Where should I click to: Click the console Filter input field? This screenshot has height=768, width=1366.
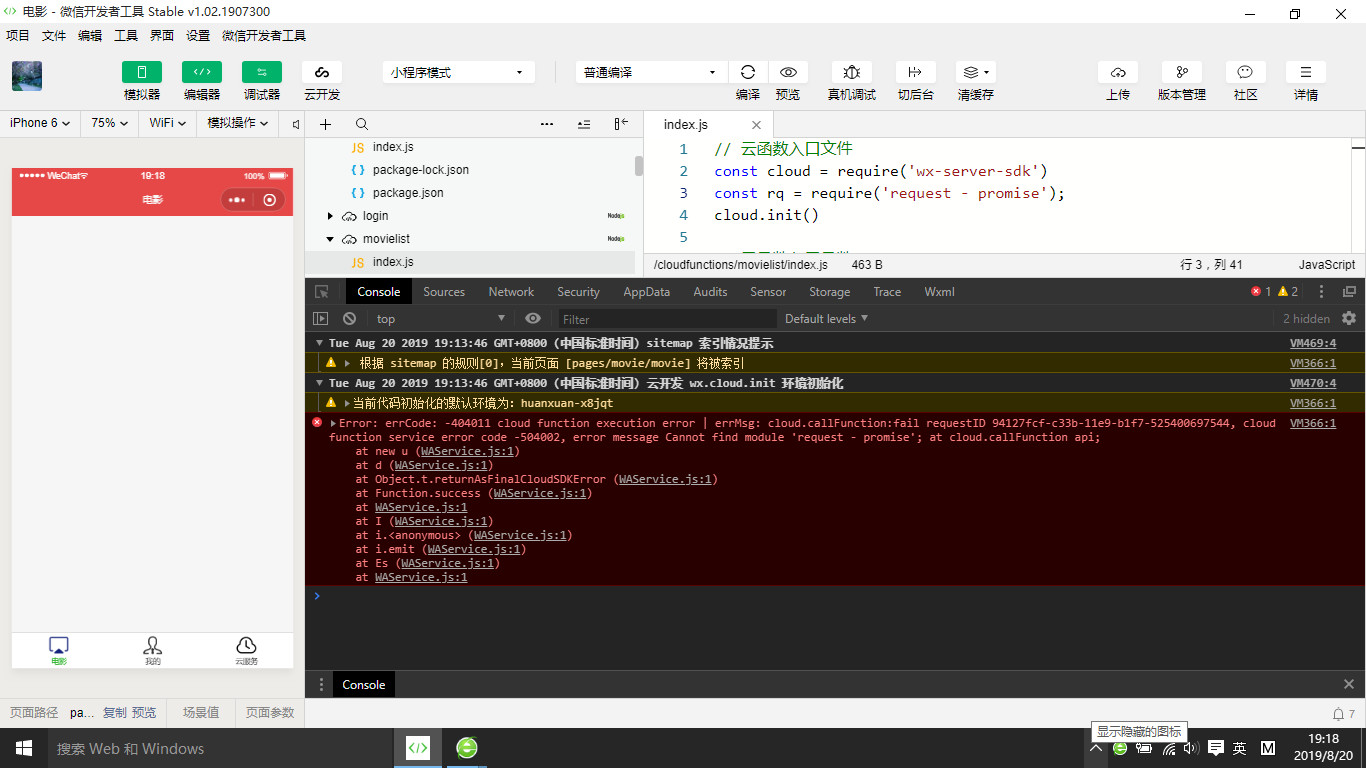coord(666,319)
